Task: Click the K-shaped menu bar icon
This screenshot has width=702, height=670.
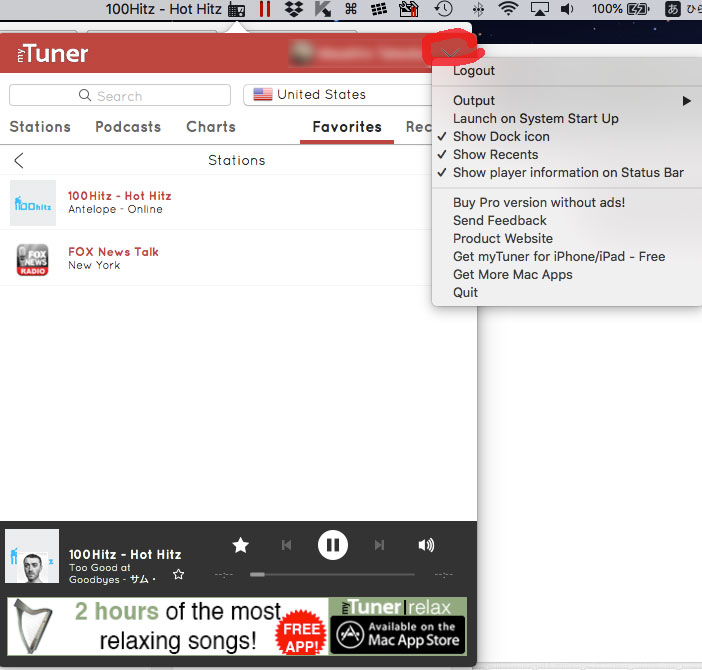Action: pyautogui.click(x=322, y=9)
